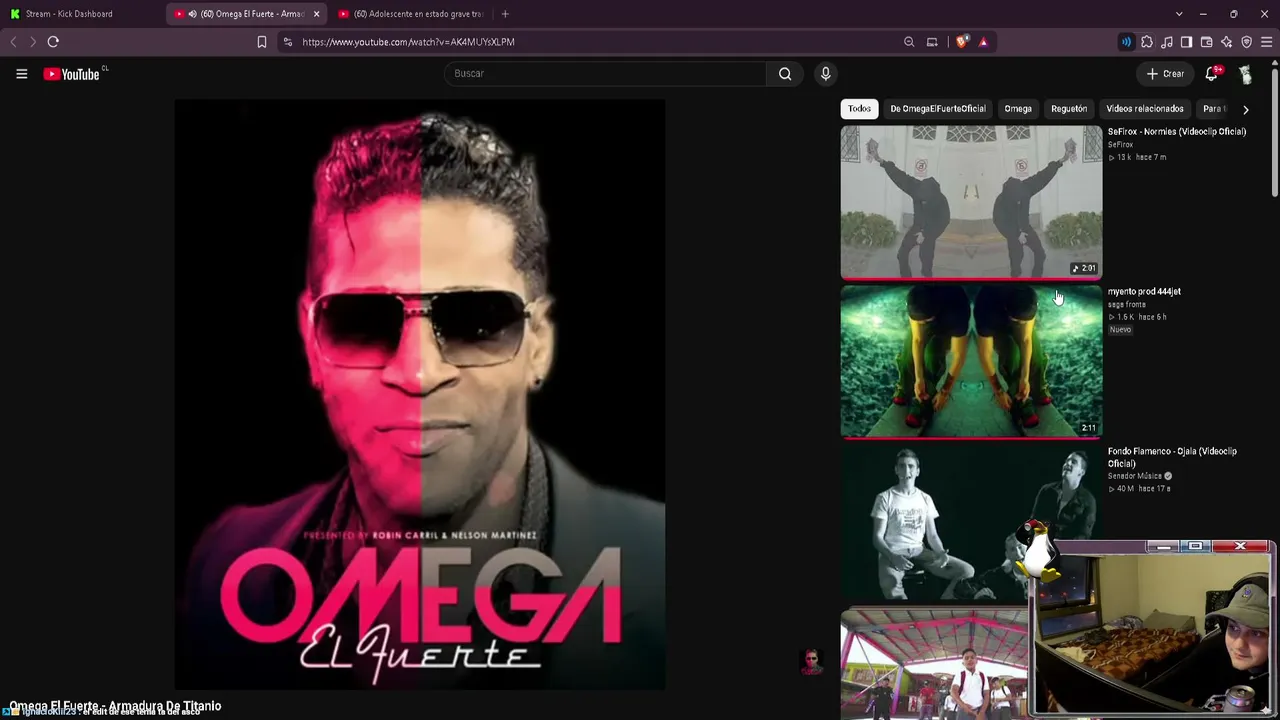Image resolution: width=1280 pixels, height=720 pixels.
Task: Filter by Videos relacionados chip
Action: [1145, 109]
